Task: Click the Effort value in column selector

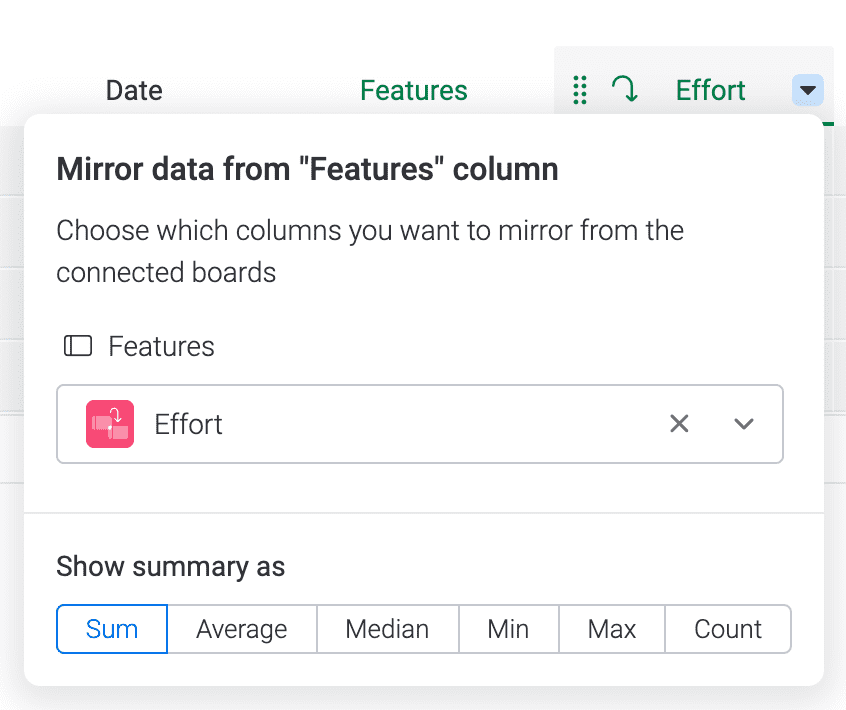Action: 189,424
